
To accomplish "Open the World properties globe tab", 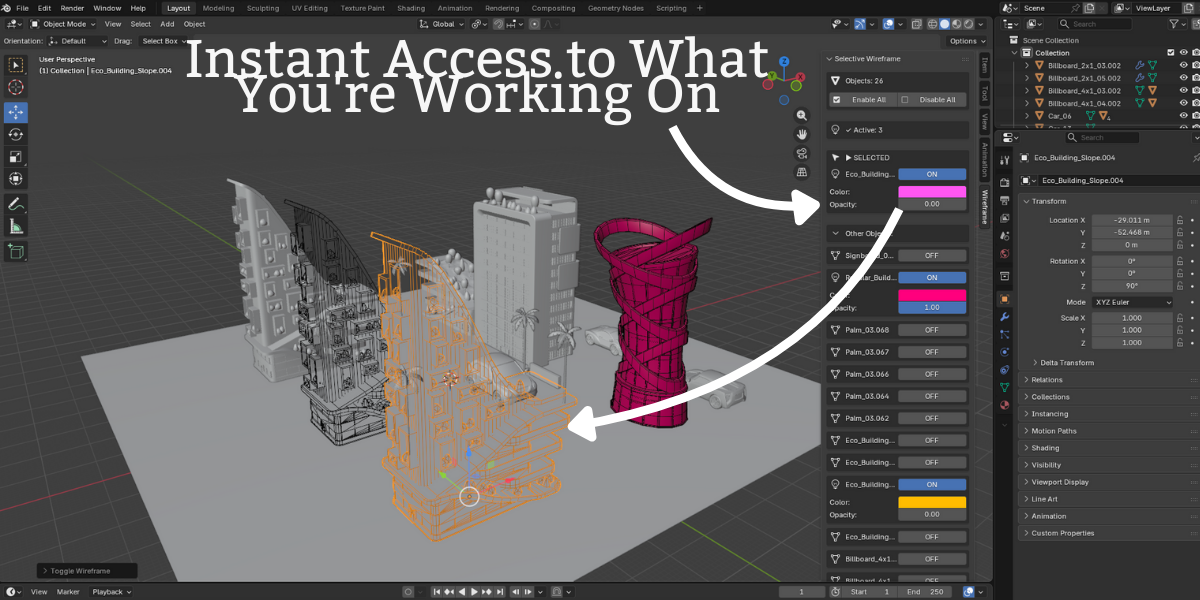I will [x=1004, y=254].
